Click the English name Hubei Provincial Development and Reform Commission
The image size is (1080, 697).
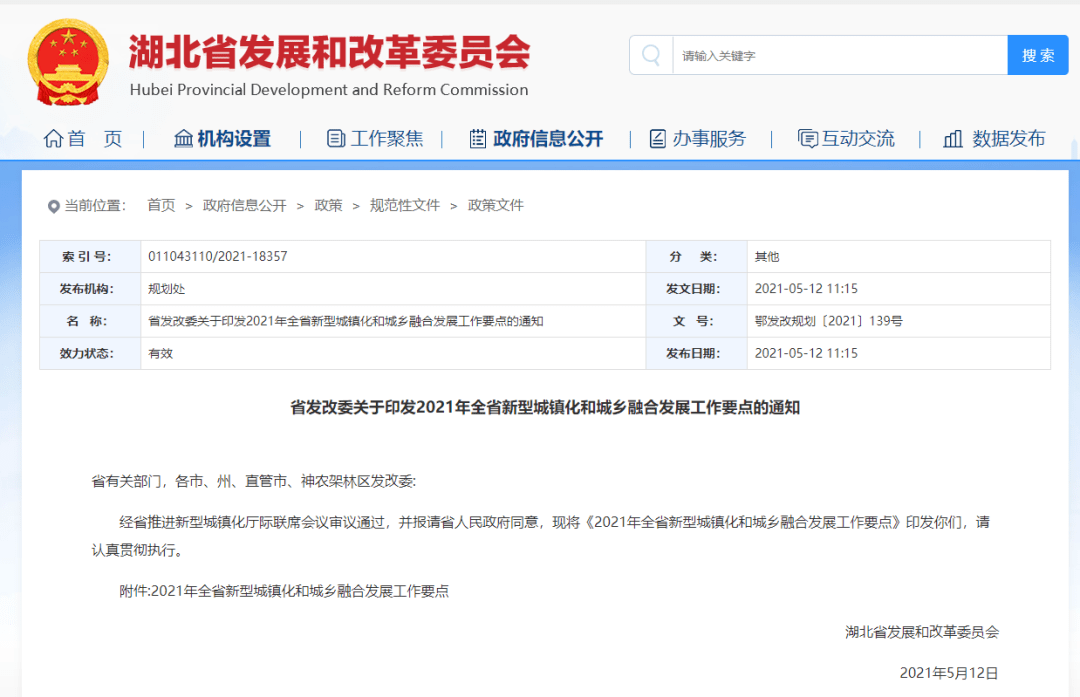tap(329, 90)
